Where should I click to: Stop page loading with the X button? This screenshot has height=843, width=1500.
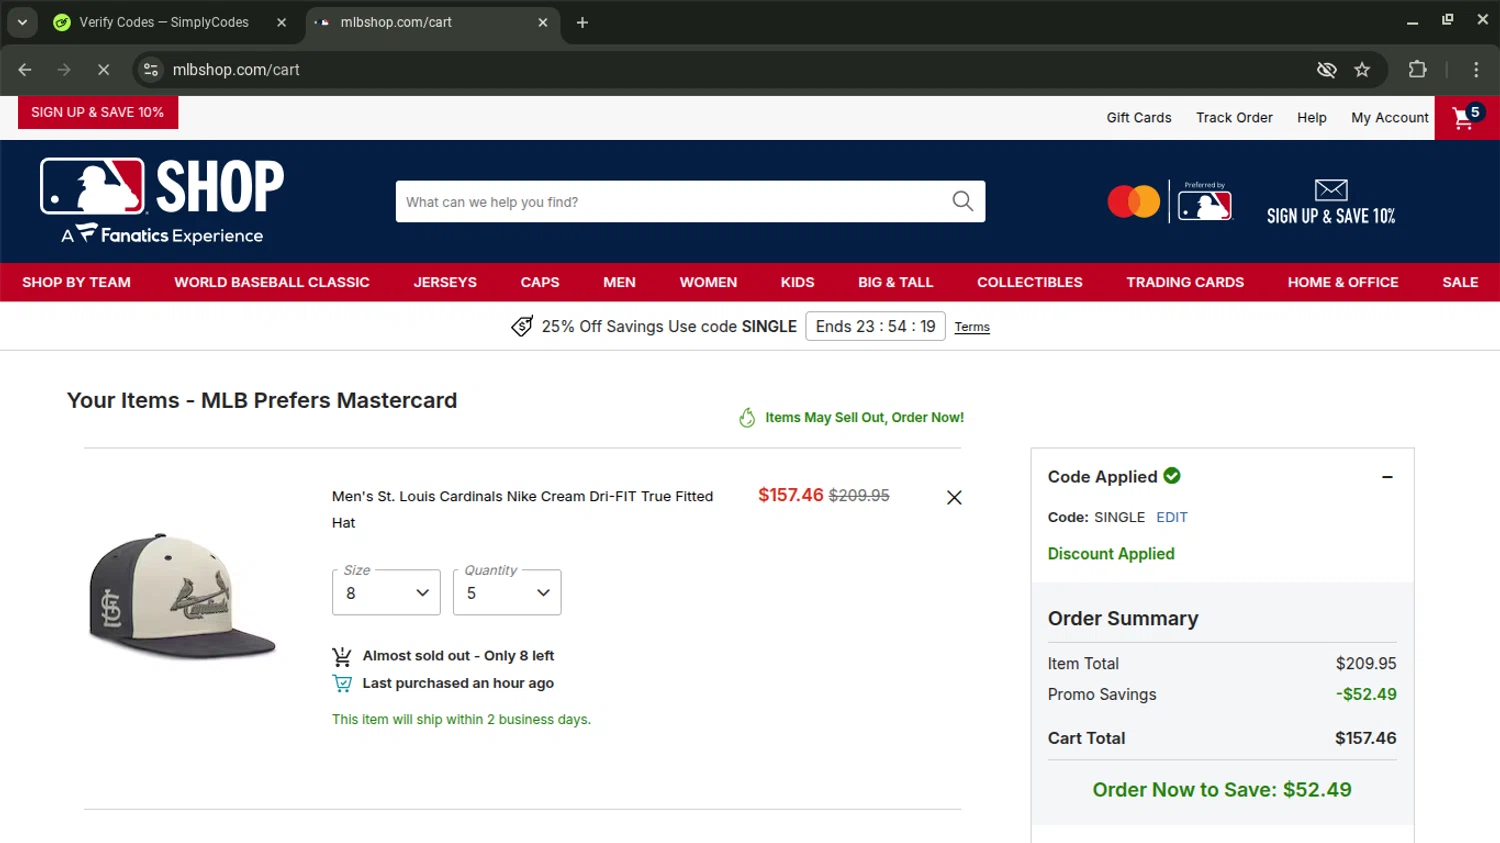coord(103,70)
